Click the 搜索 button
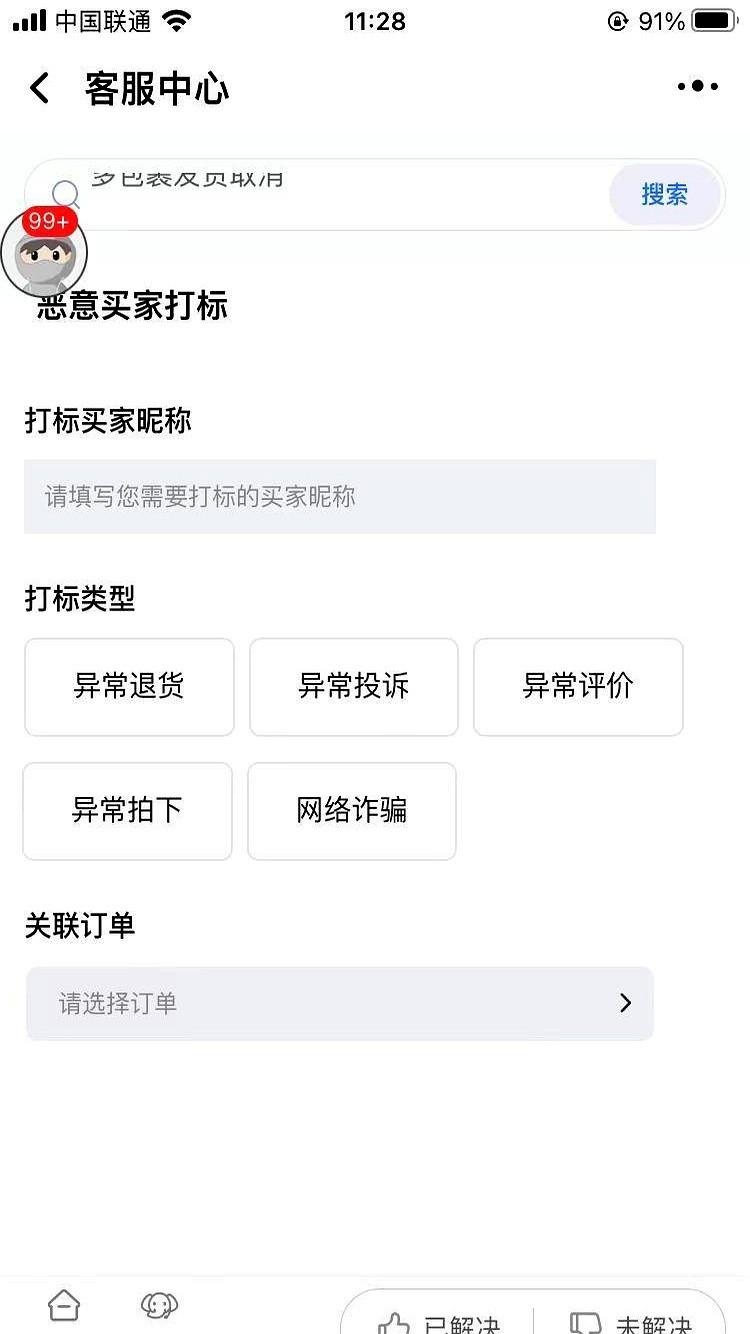 (665, 194)
